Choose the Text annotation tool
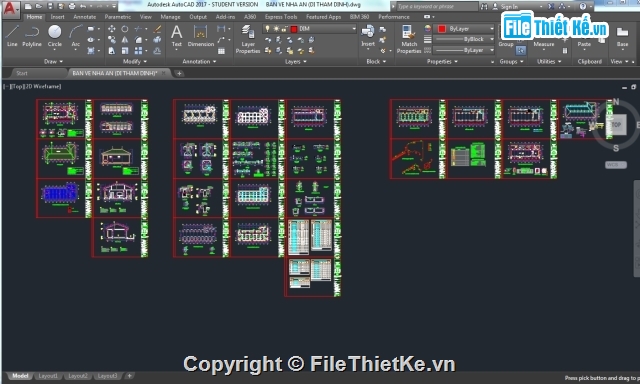 [x=176, y=36]
